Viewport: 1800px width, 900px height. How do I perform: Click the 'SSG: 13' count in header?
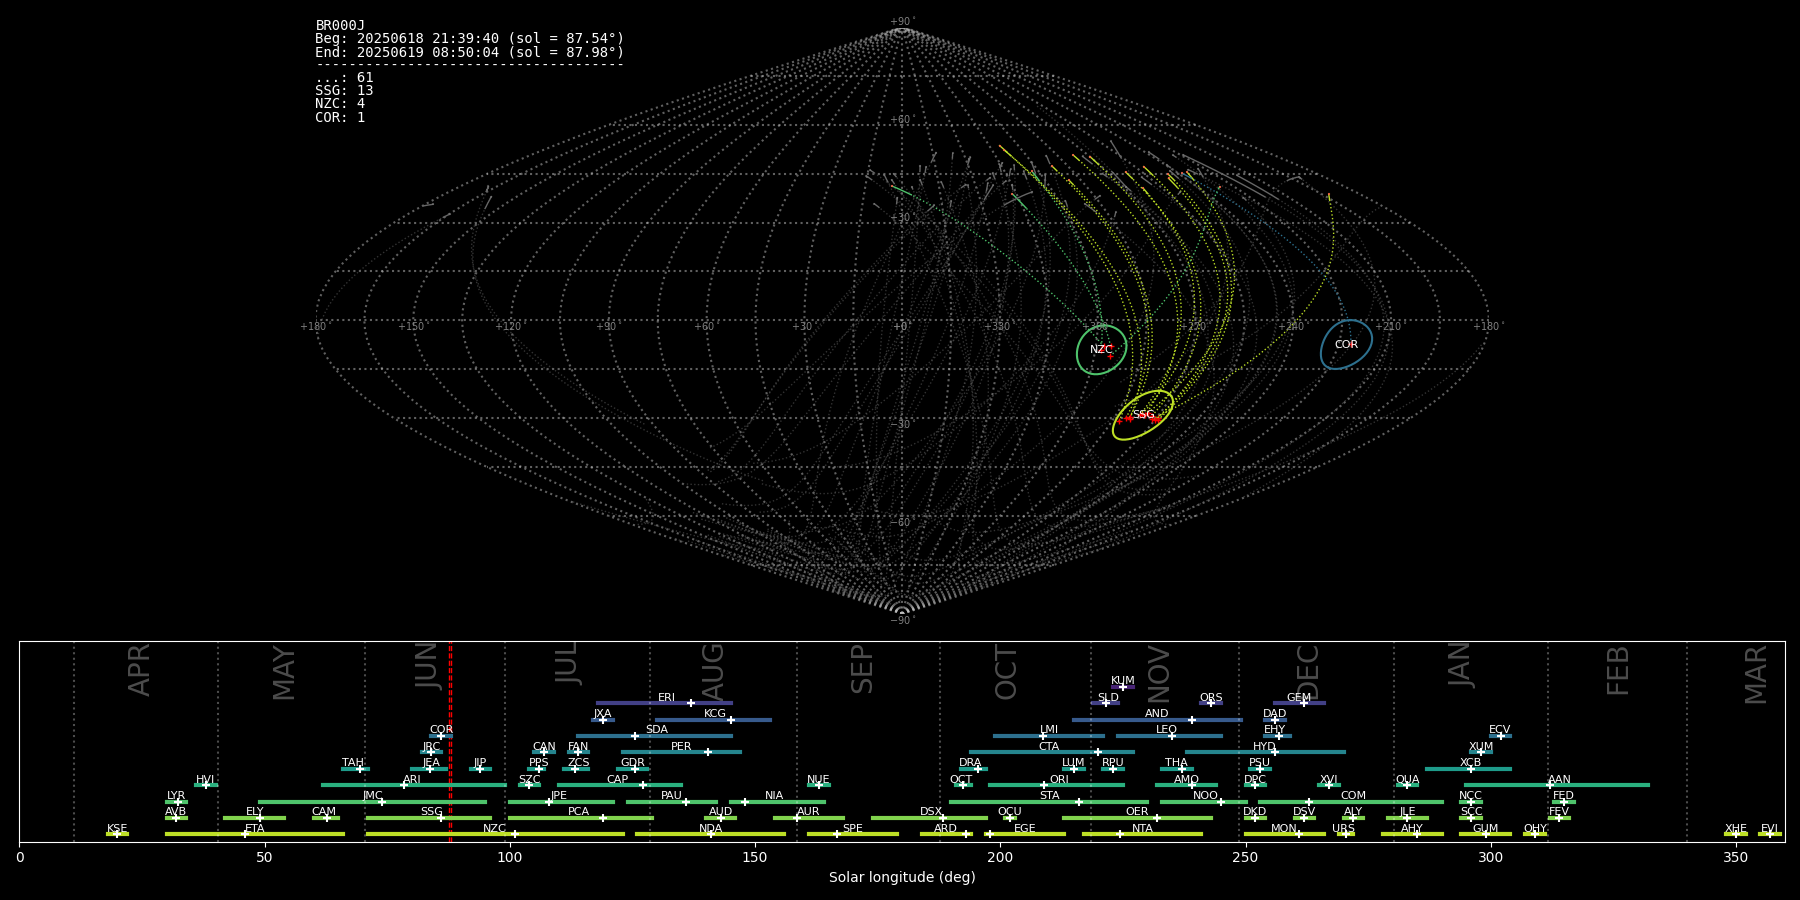click(344, 91)
